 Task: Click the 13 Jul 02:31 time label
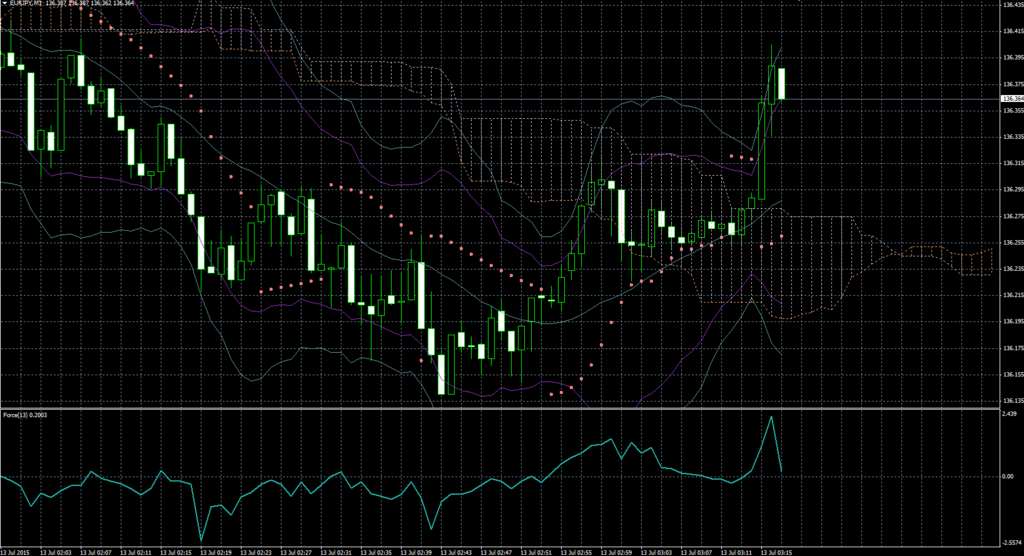click(x=336, y=552)
